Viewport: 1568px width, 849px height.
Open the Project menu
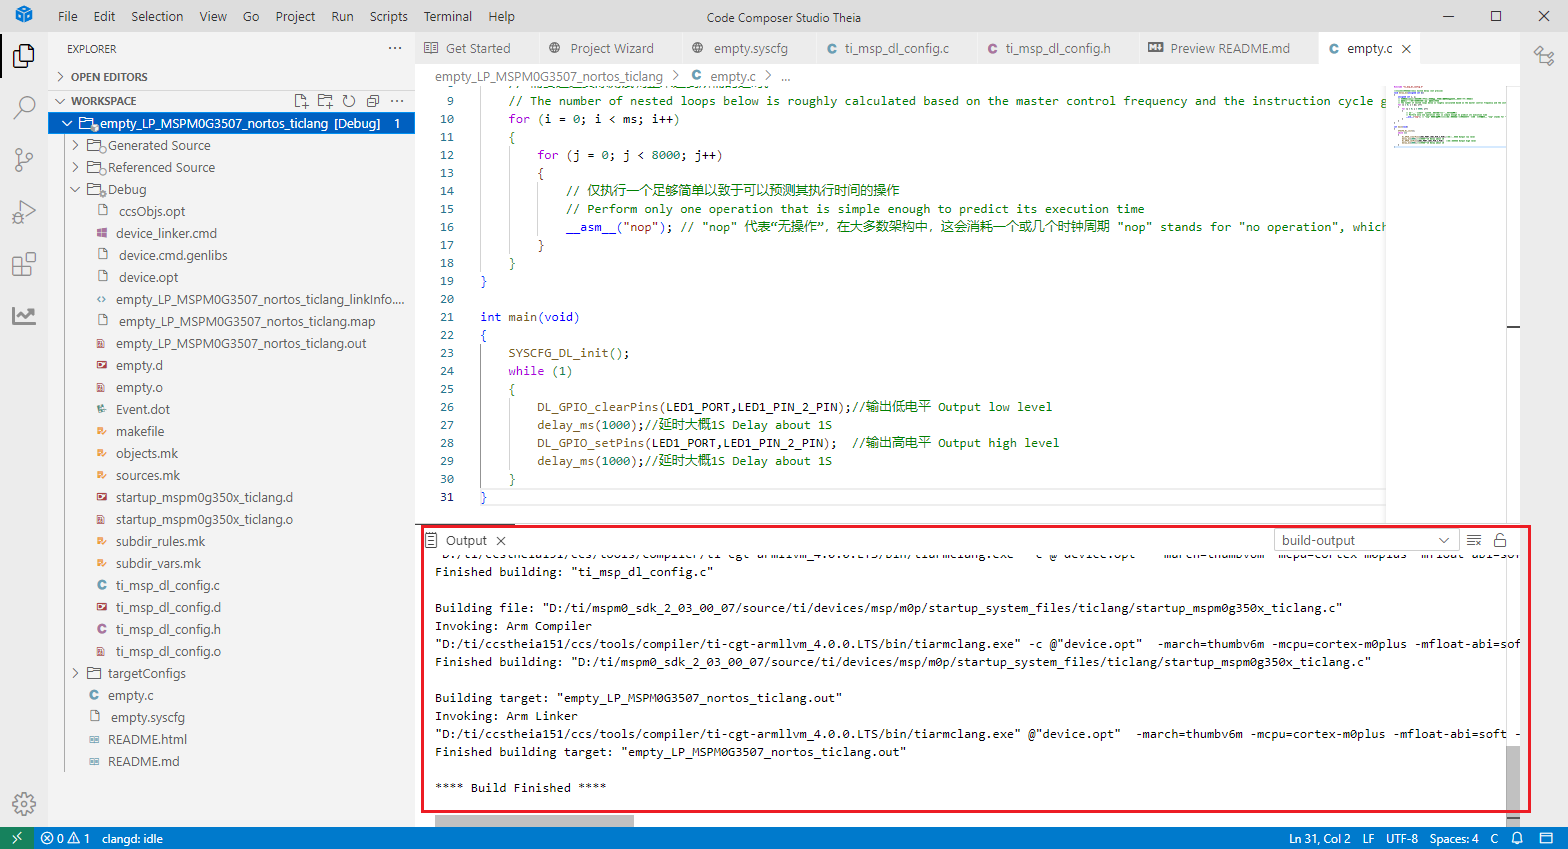(295, 17)
